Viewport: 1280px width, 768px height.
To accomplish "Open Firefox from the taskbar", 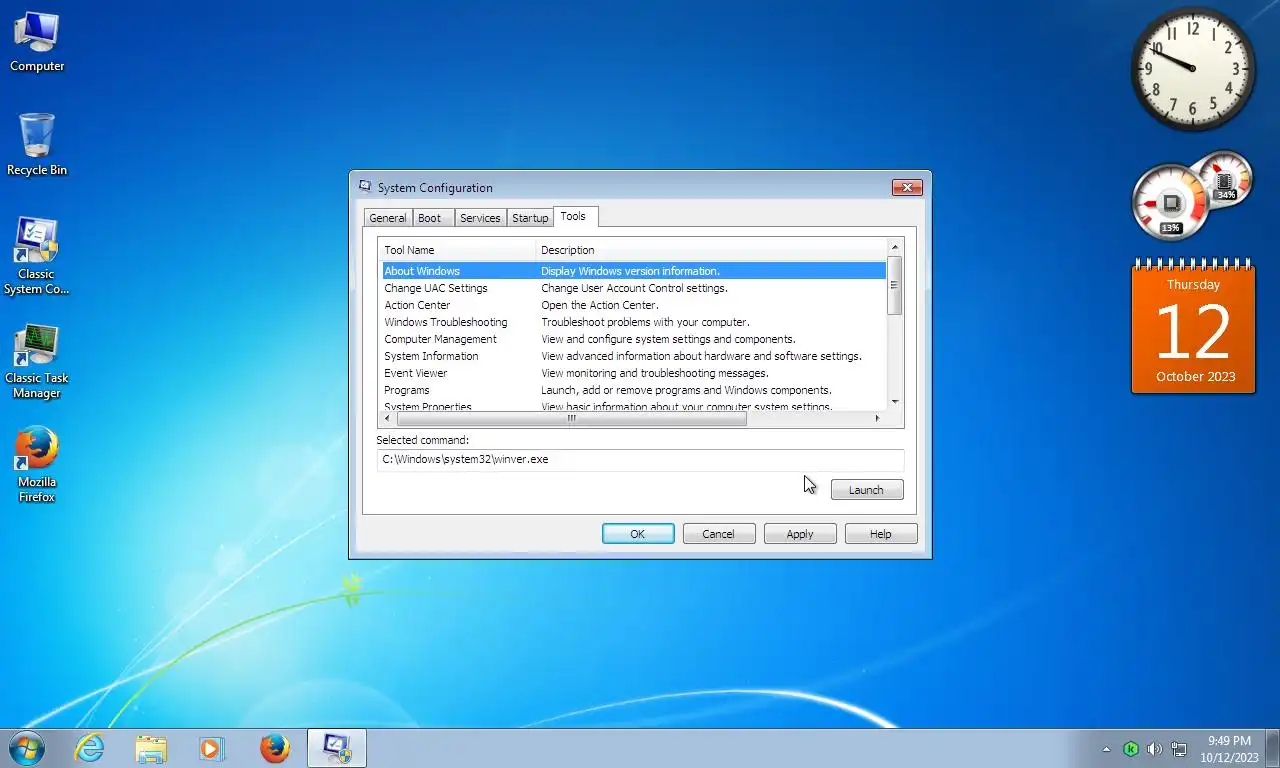I will [x=274, y=748].
